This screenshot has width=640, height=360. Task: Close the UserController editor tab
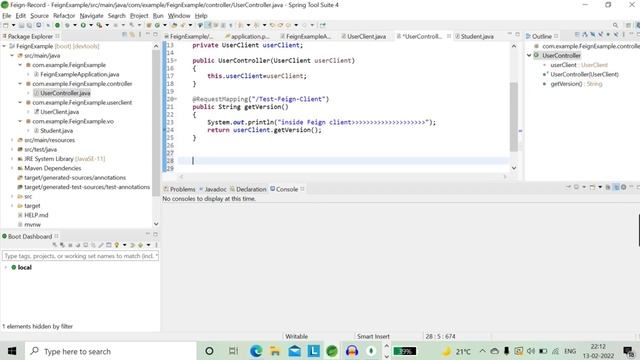449,36
